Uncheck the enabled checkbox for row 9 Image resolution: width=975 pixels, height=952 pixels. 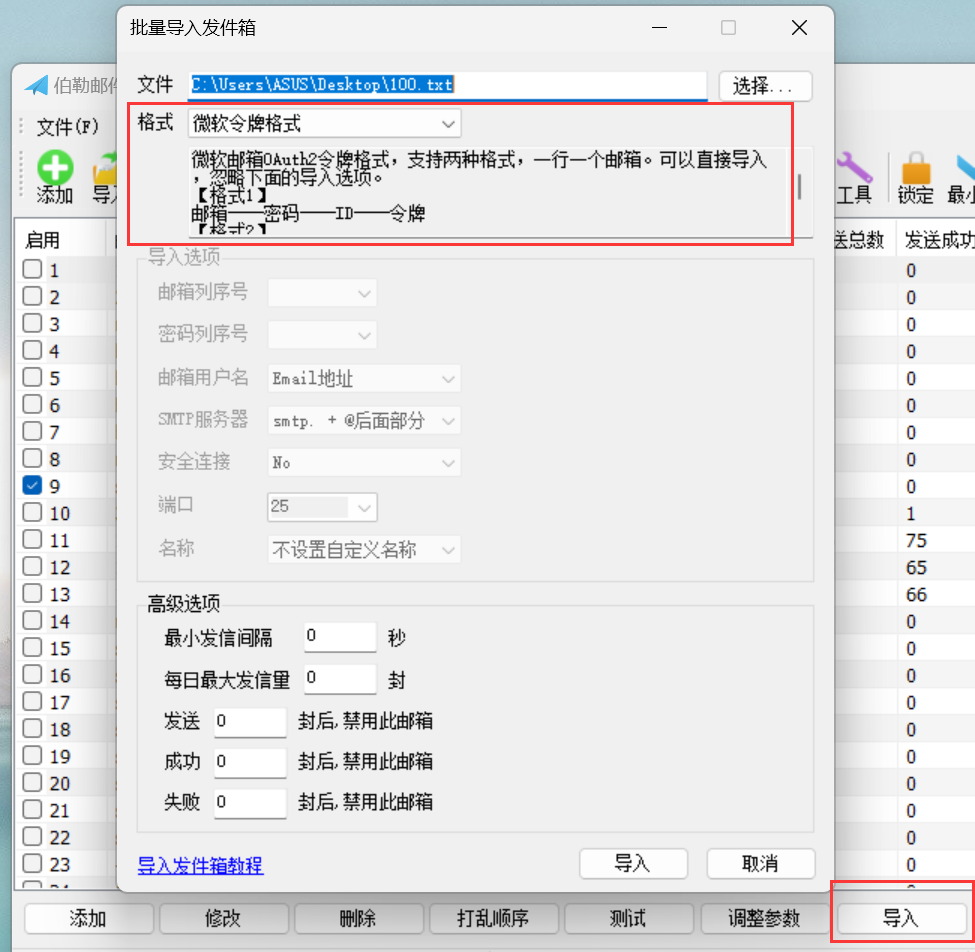(32, 486)
